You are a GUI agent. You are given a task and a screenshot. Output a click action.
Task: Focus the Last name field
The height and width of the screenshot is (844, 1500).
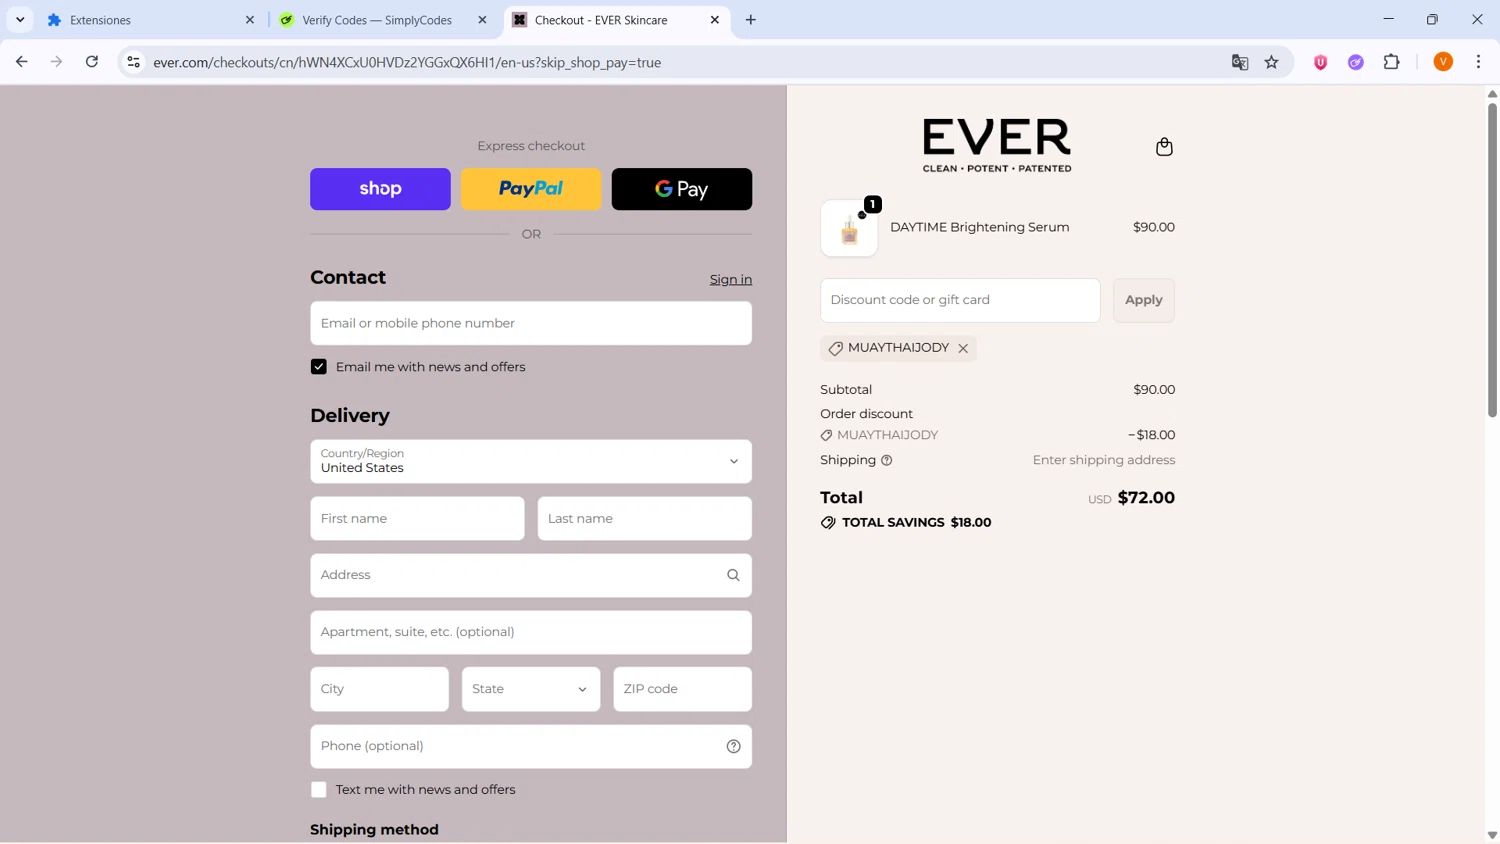(645, 519)
